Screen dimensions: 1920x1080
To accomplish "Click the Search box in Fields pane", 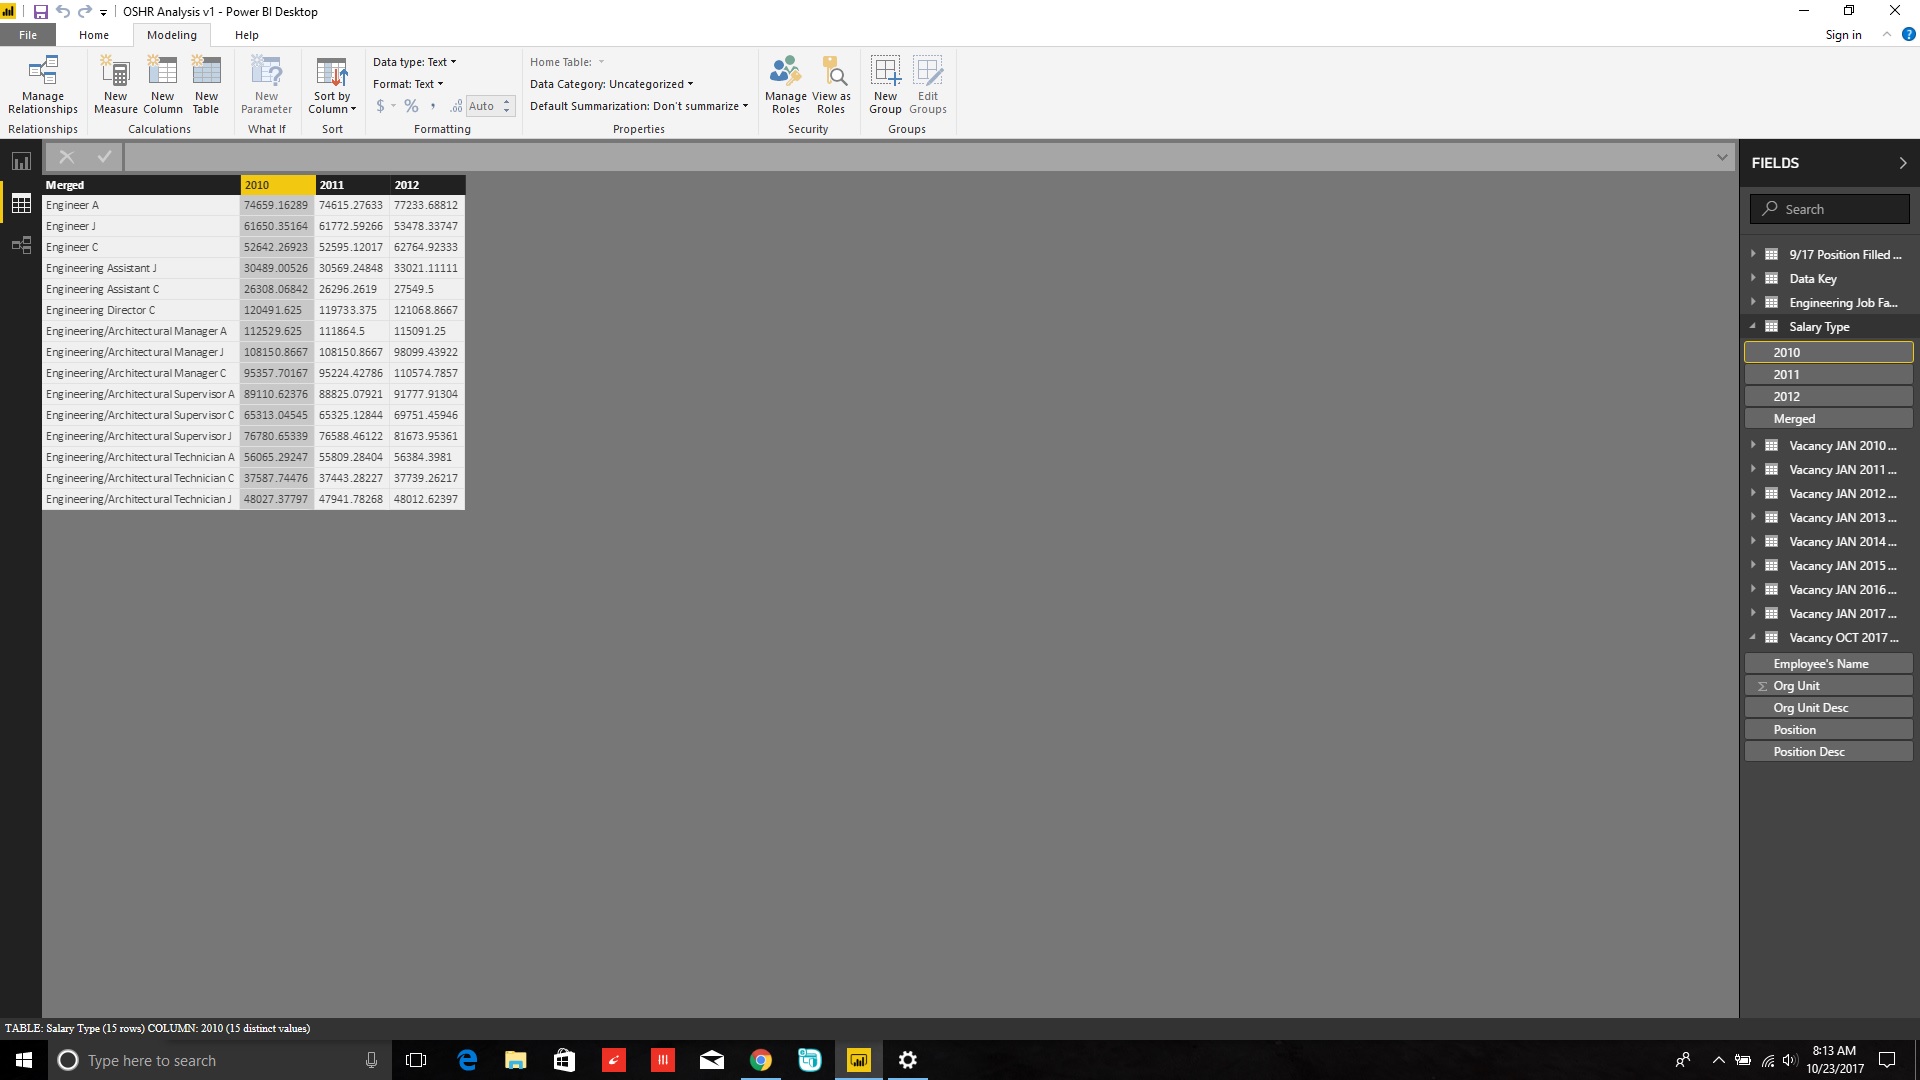I will (1829, 209).
